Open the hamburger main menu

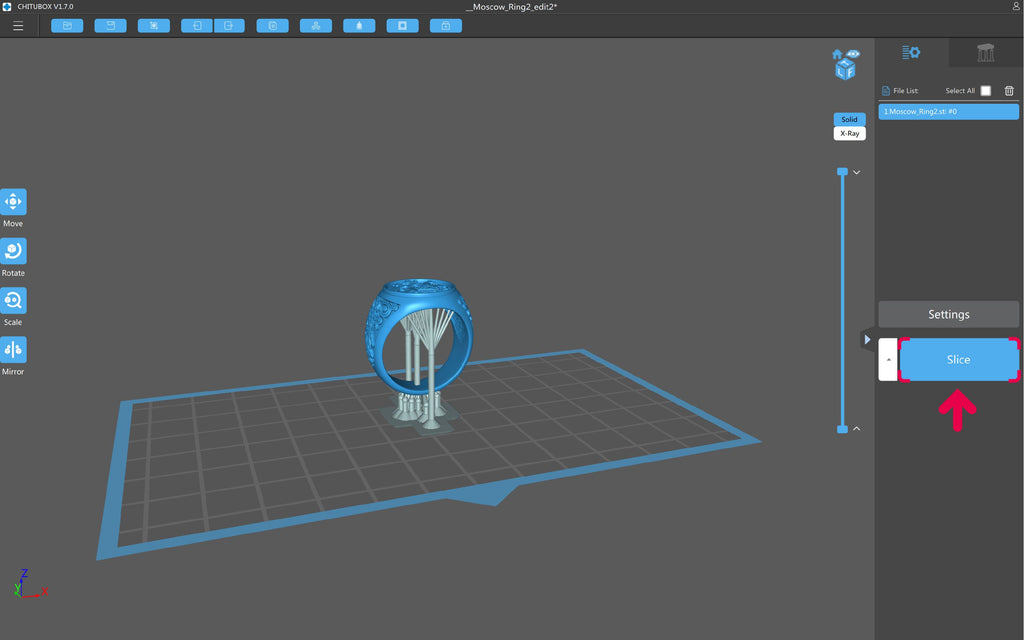pyautogui.click(x=18, y=26)
